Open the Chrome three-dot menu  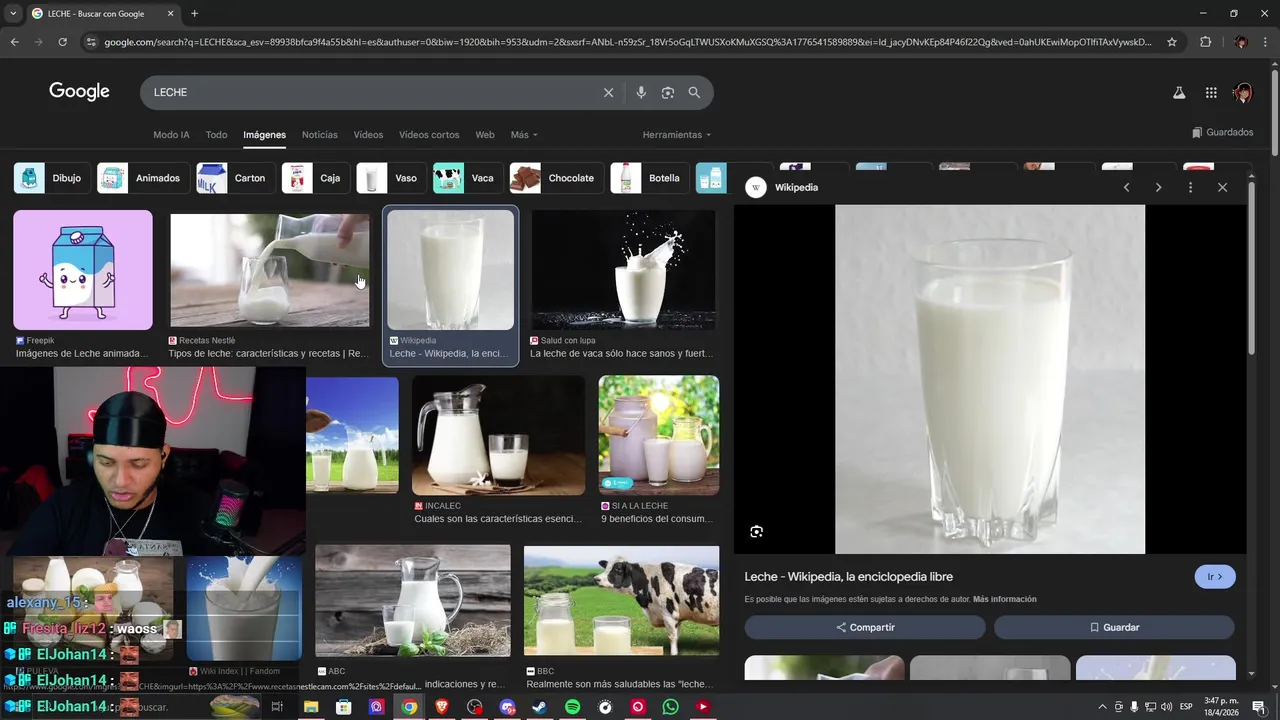[1267, 42]
